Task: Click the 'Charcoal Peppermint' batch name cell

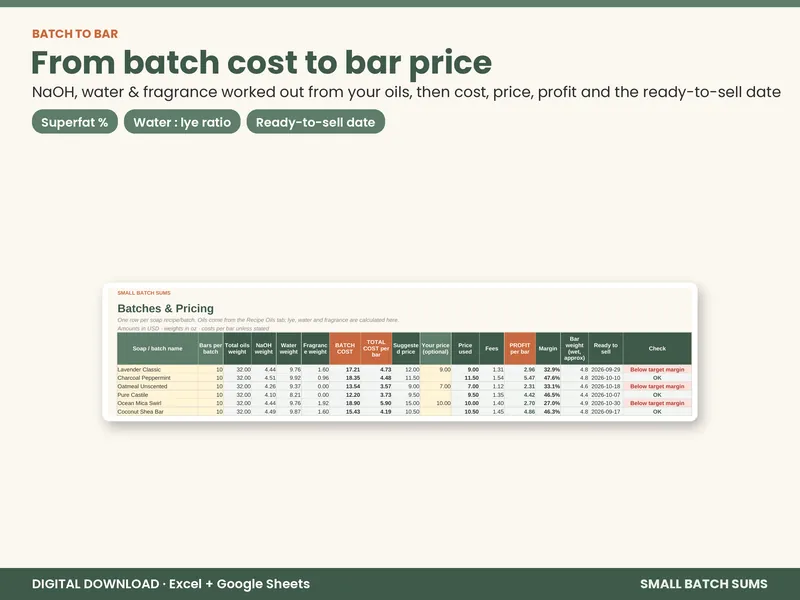Action: click(x=157, y=378)
